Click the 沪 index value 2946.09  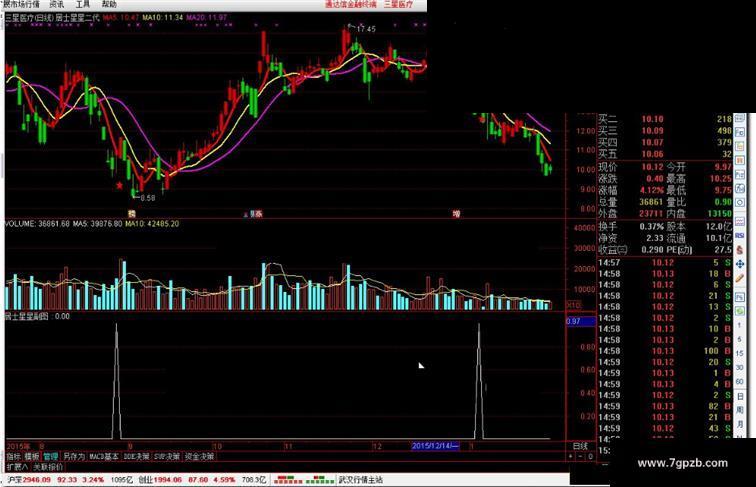pyautogui.click(x=37, y=480)
